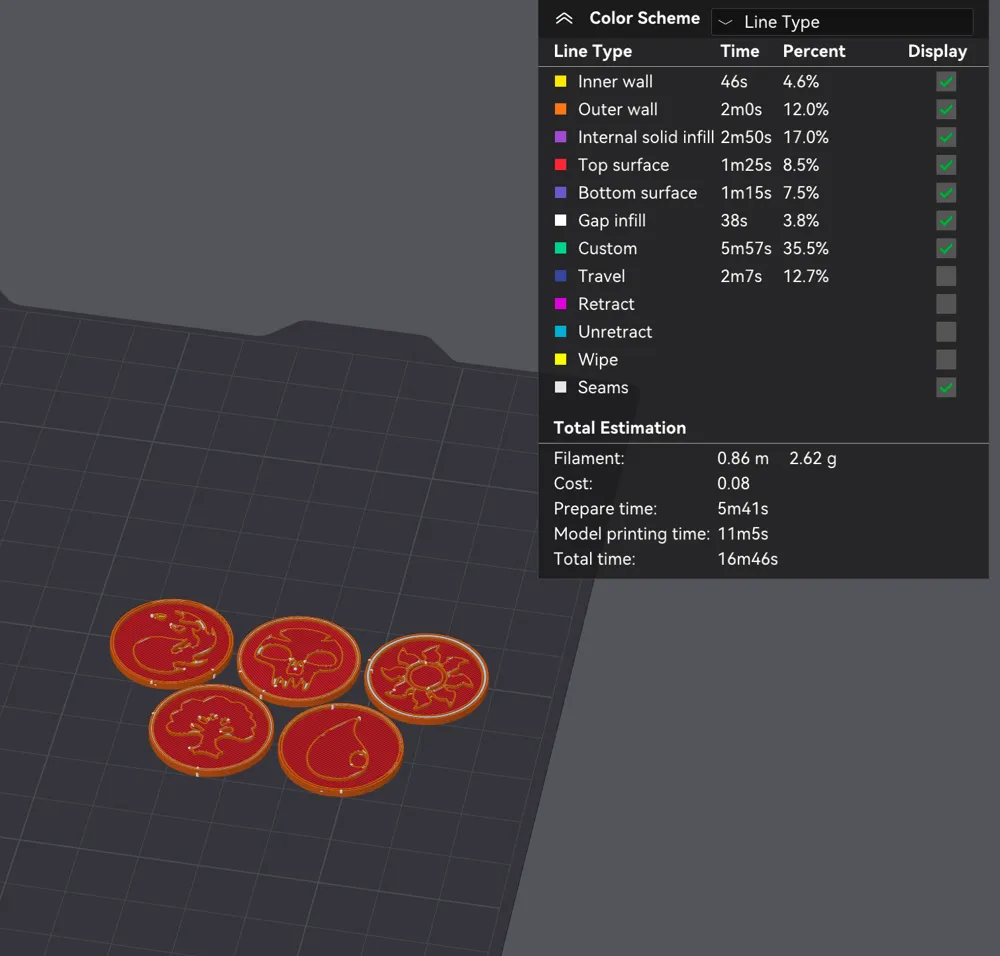The height and width of the screenshot is (956, 1000).
Task: Select the sun symbol coin model
Action: pyautogui.click(x=426, y=677)
